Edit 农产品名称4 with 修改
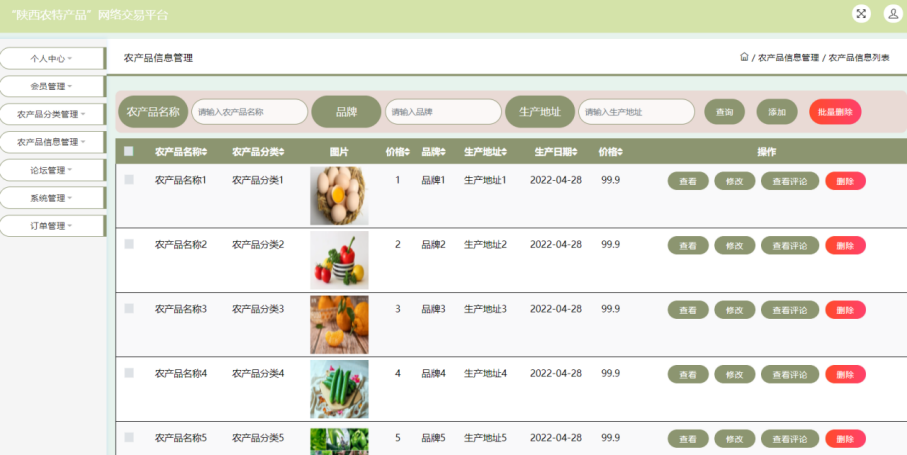907x455 pixels. click(x=735, y=374)
